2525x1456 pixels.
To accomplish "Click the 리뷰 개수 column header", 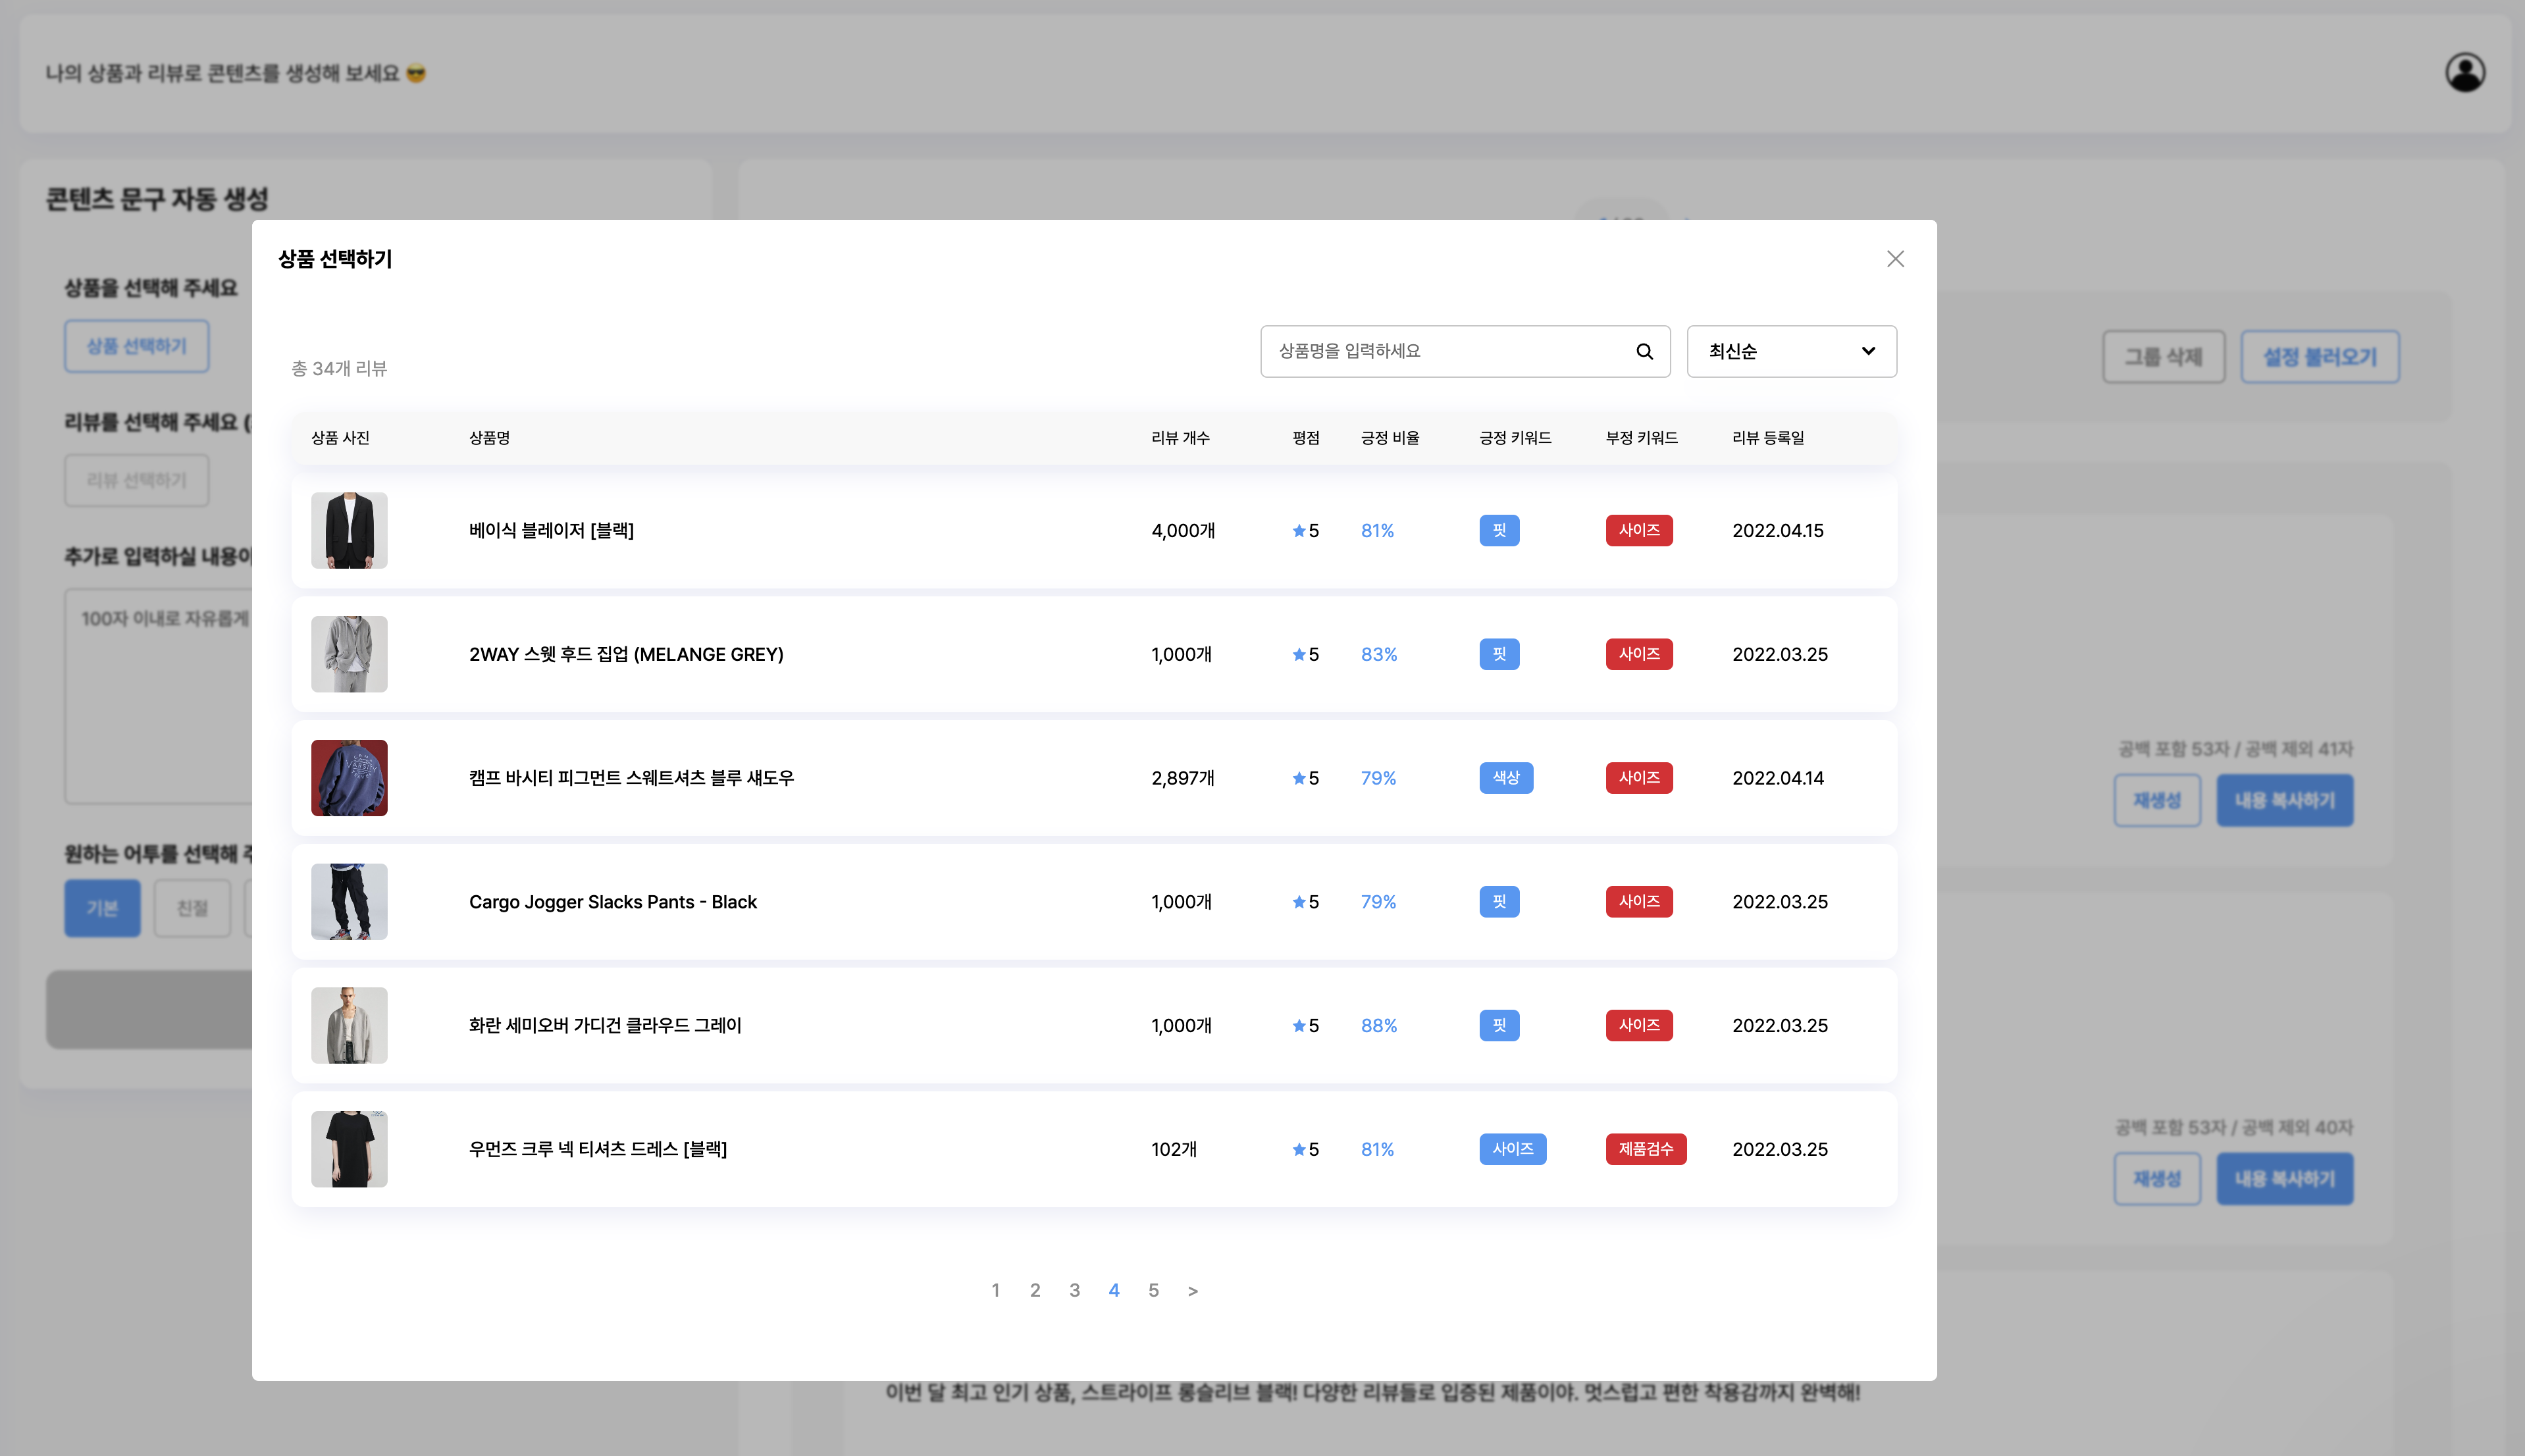I will click(x=1180, y=438).
